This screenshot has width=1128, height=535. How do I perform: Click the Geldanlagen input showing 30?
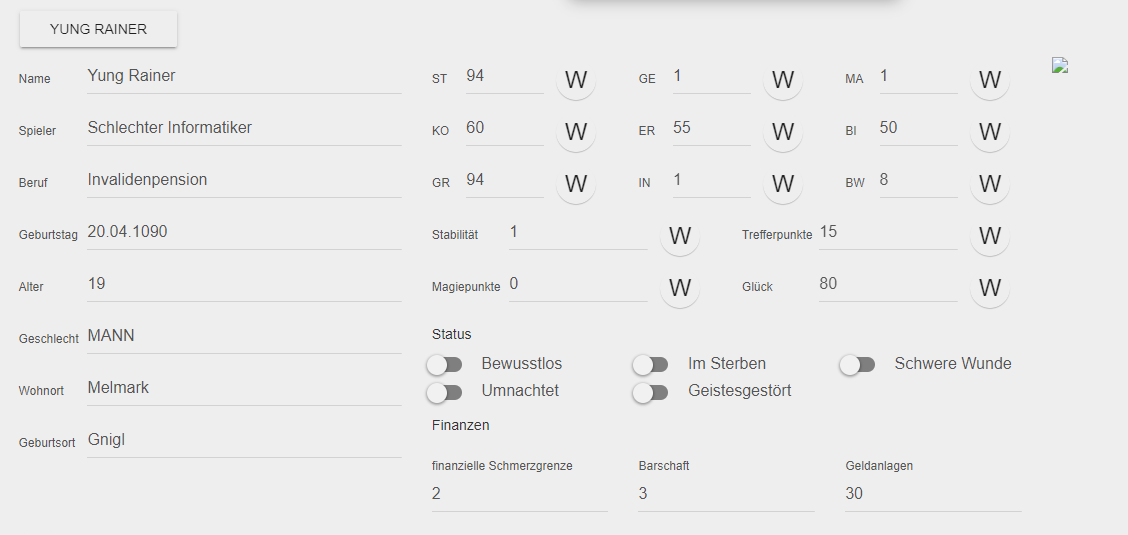click(933, 494)
